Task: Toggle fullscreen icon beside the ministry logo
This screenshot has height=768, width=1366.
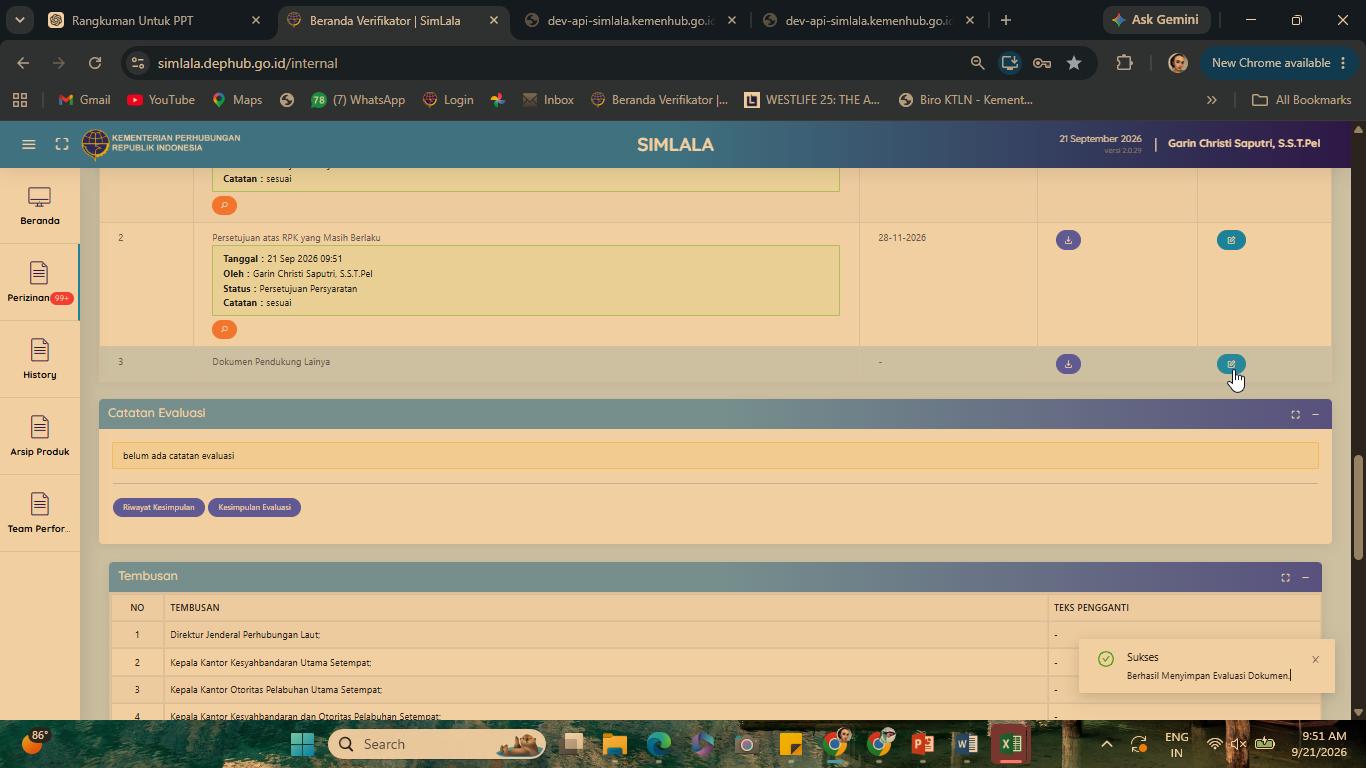Action: pos(61,144)
